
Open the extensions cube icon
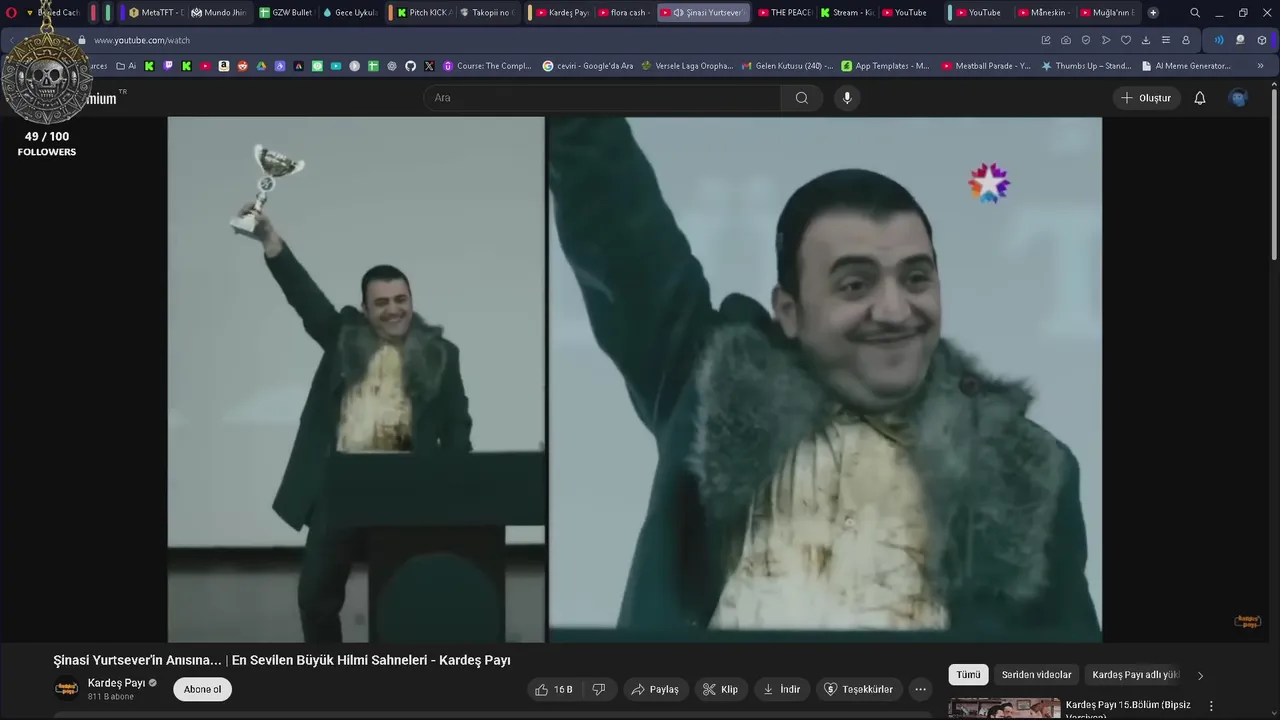(1262, 40)
